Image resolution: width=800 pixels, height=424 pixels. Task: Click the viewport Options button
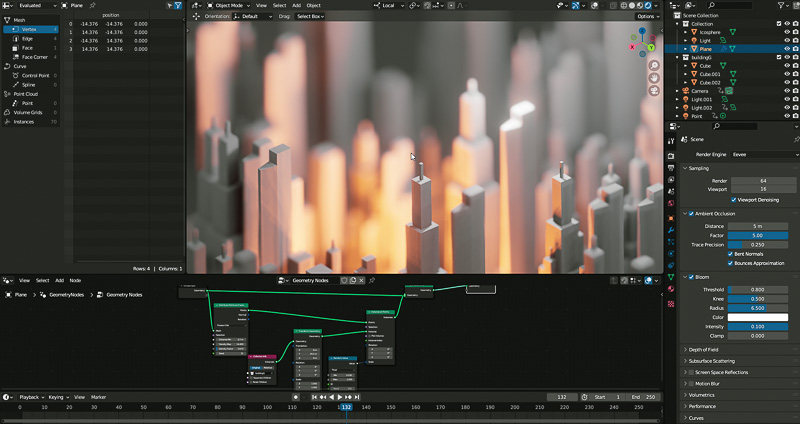(x=647, y=17)
